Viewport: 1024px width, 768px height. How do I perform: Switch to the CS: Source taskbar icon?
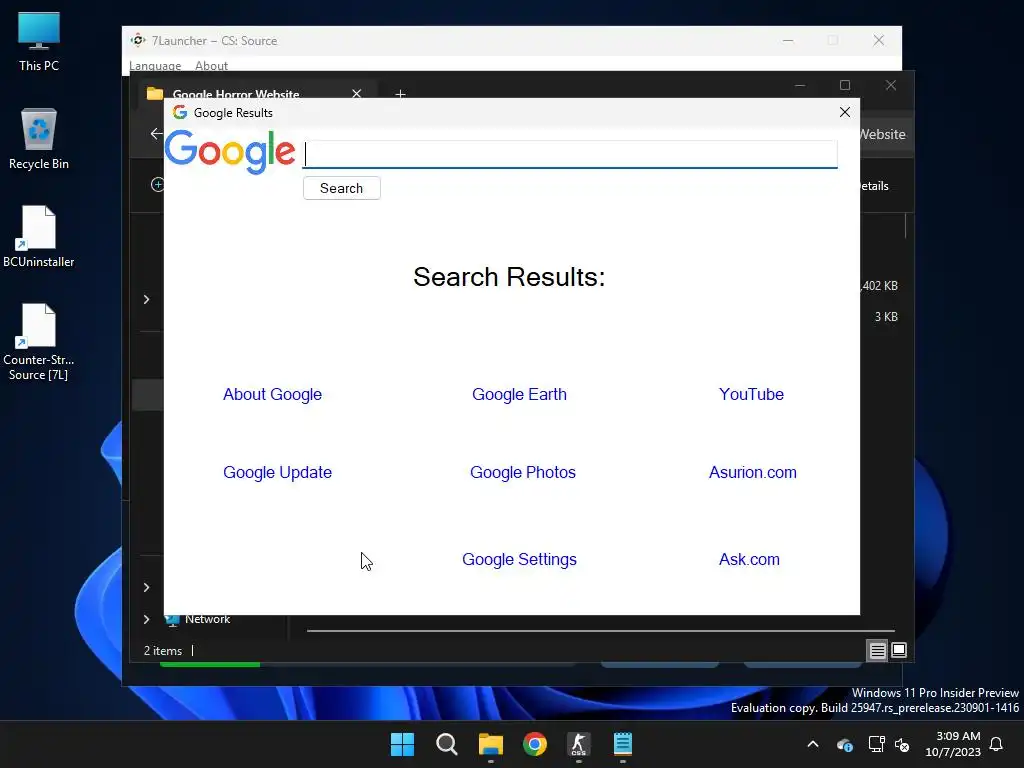tap(579, 744)
